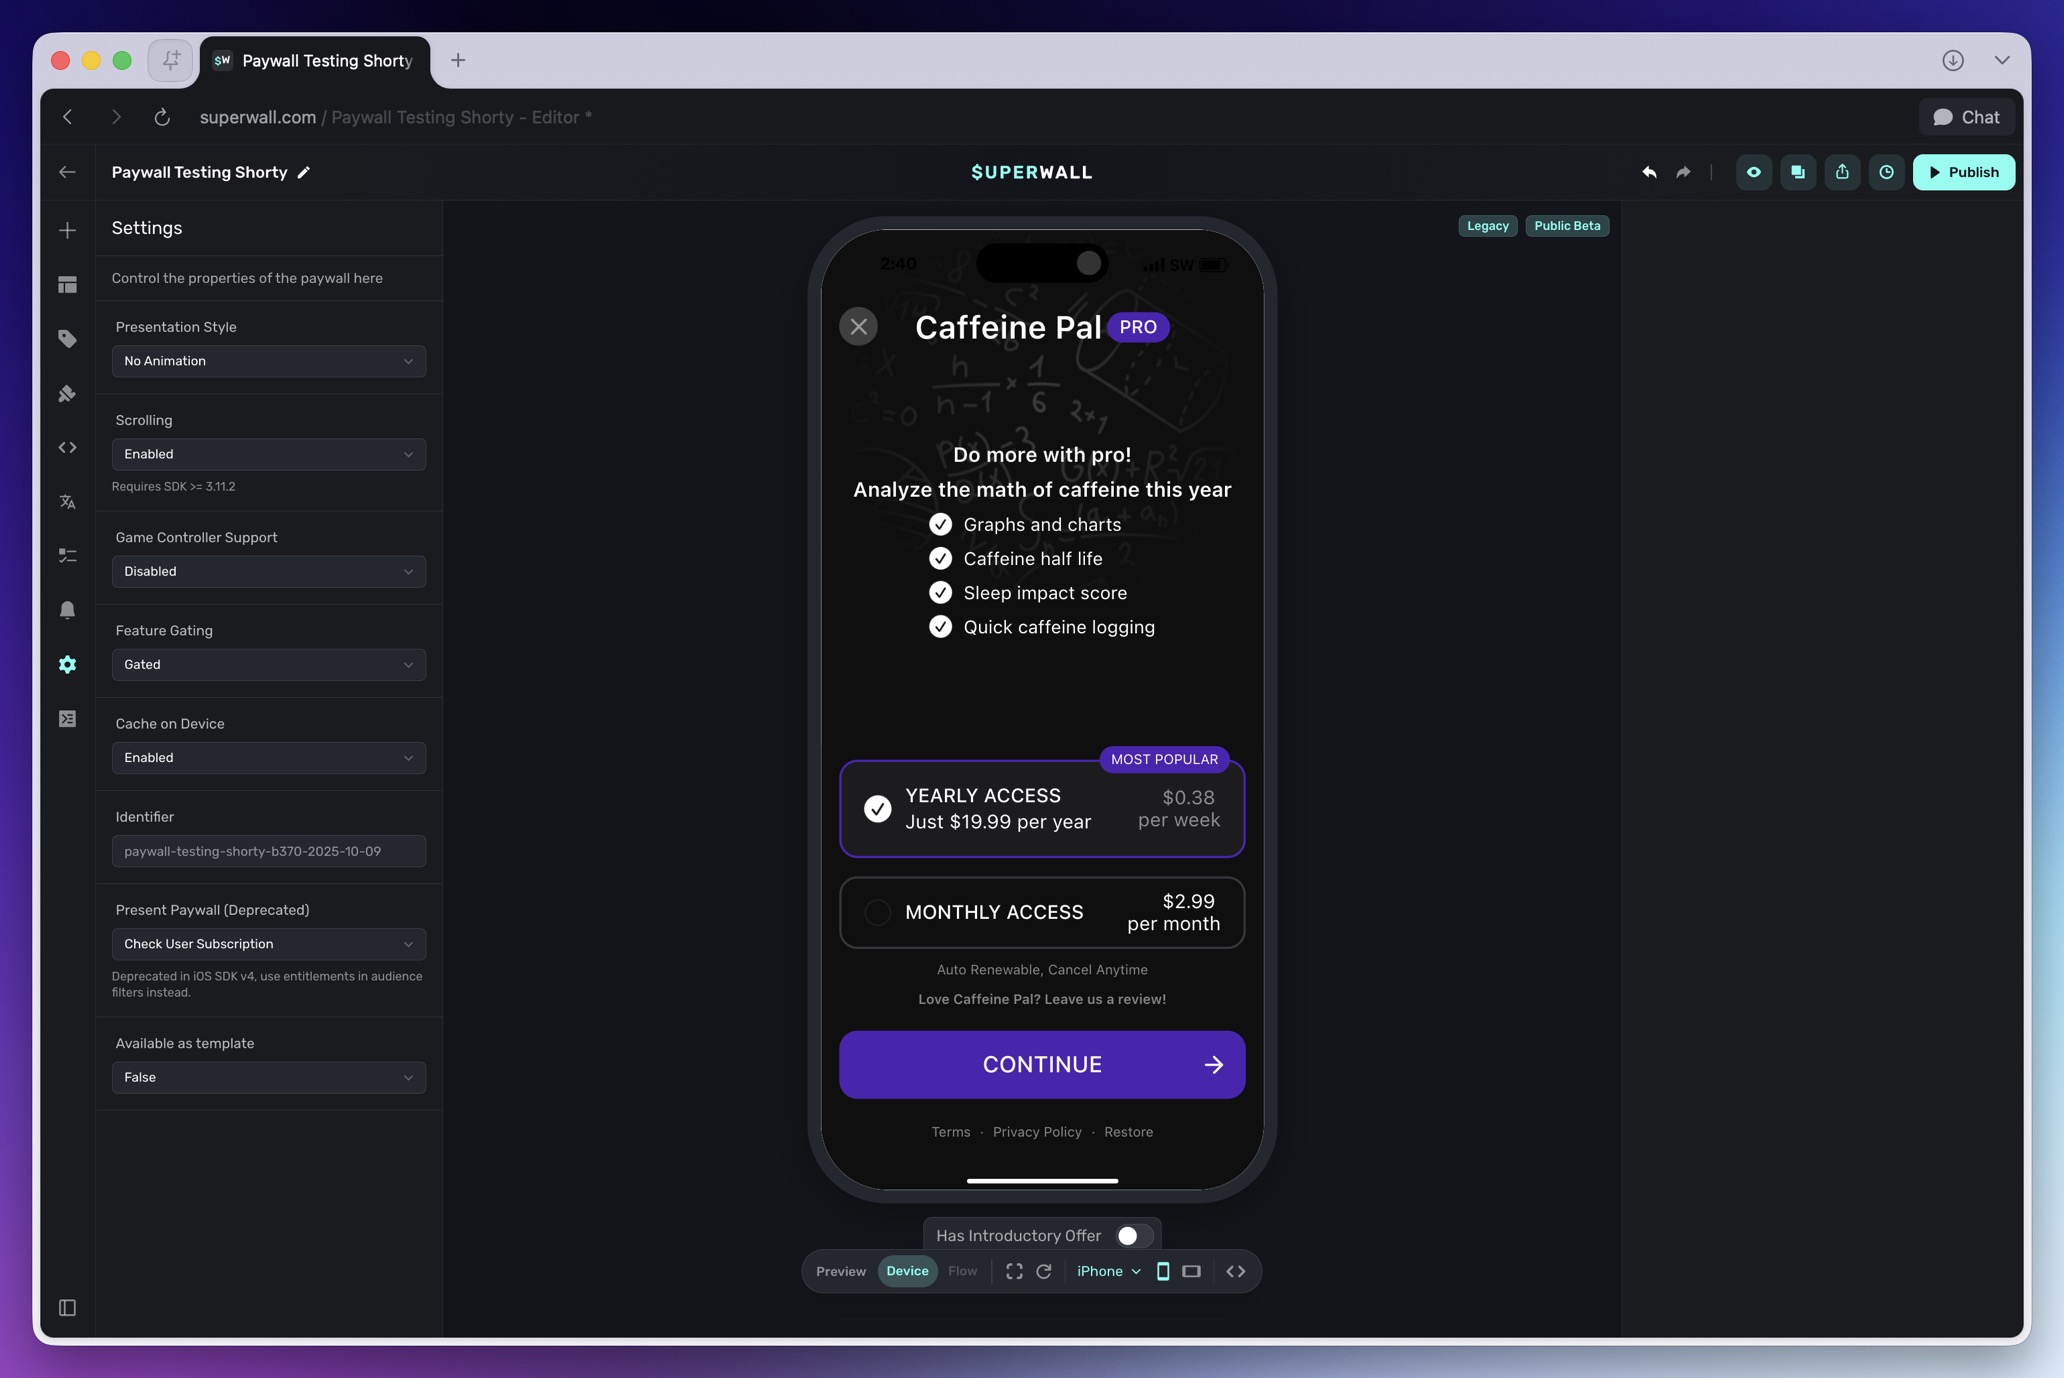Click the Publish button
This screenshot has width=2064, height=1378.
(x=1963, y=172)
